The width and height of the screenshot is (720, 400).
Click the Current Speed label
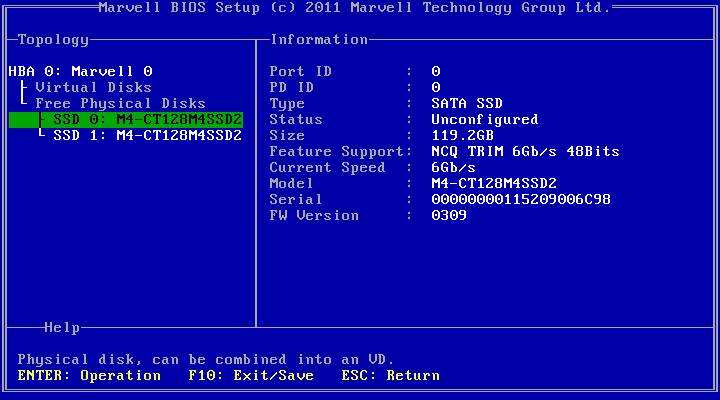pyautogui.click(x=327, y=168)
